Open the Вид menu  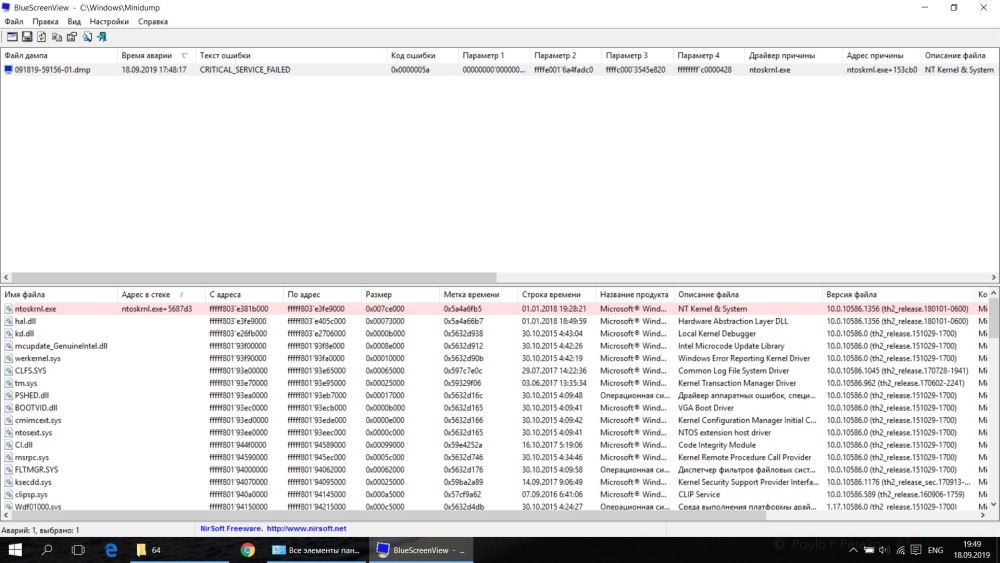74,21
